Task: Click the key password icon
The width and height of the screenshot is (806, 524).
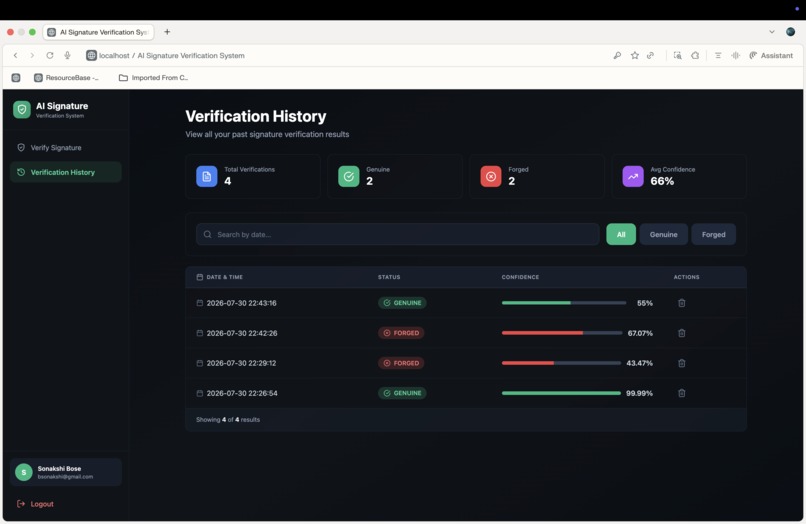Action: pos(617,55)
